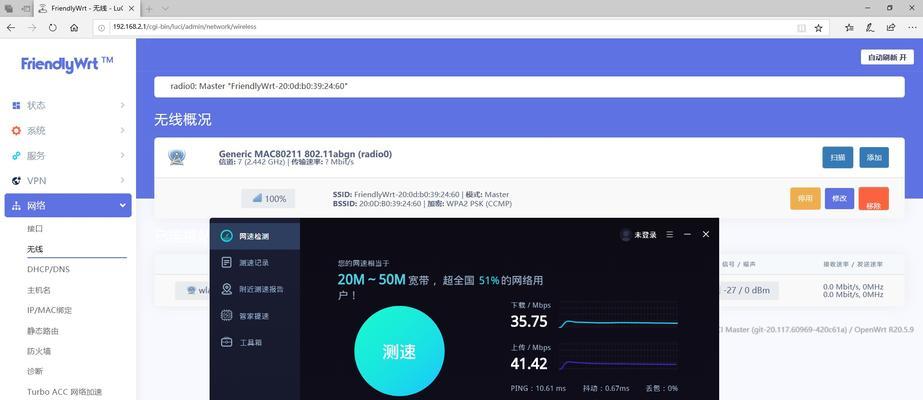Open the 接口 submenu item
Viewport: 923px width, 400px height.
[x=35, y=228]
